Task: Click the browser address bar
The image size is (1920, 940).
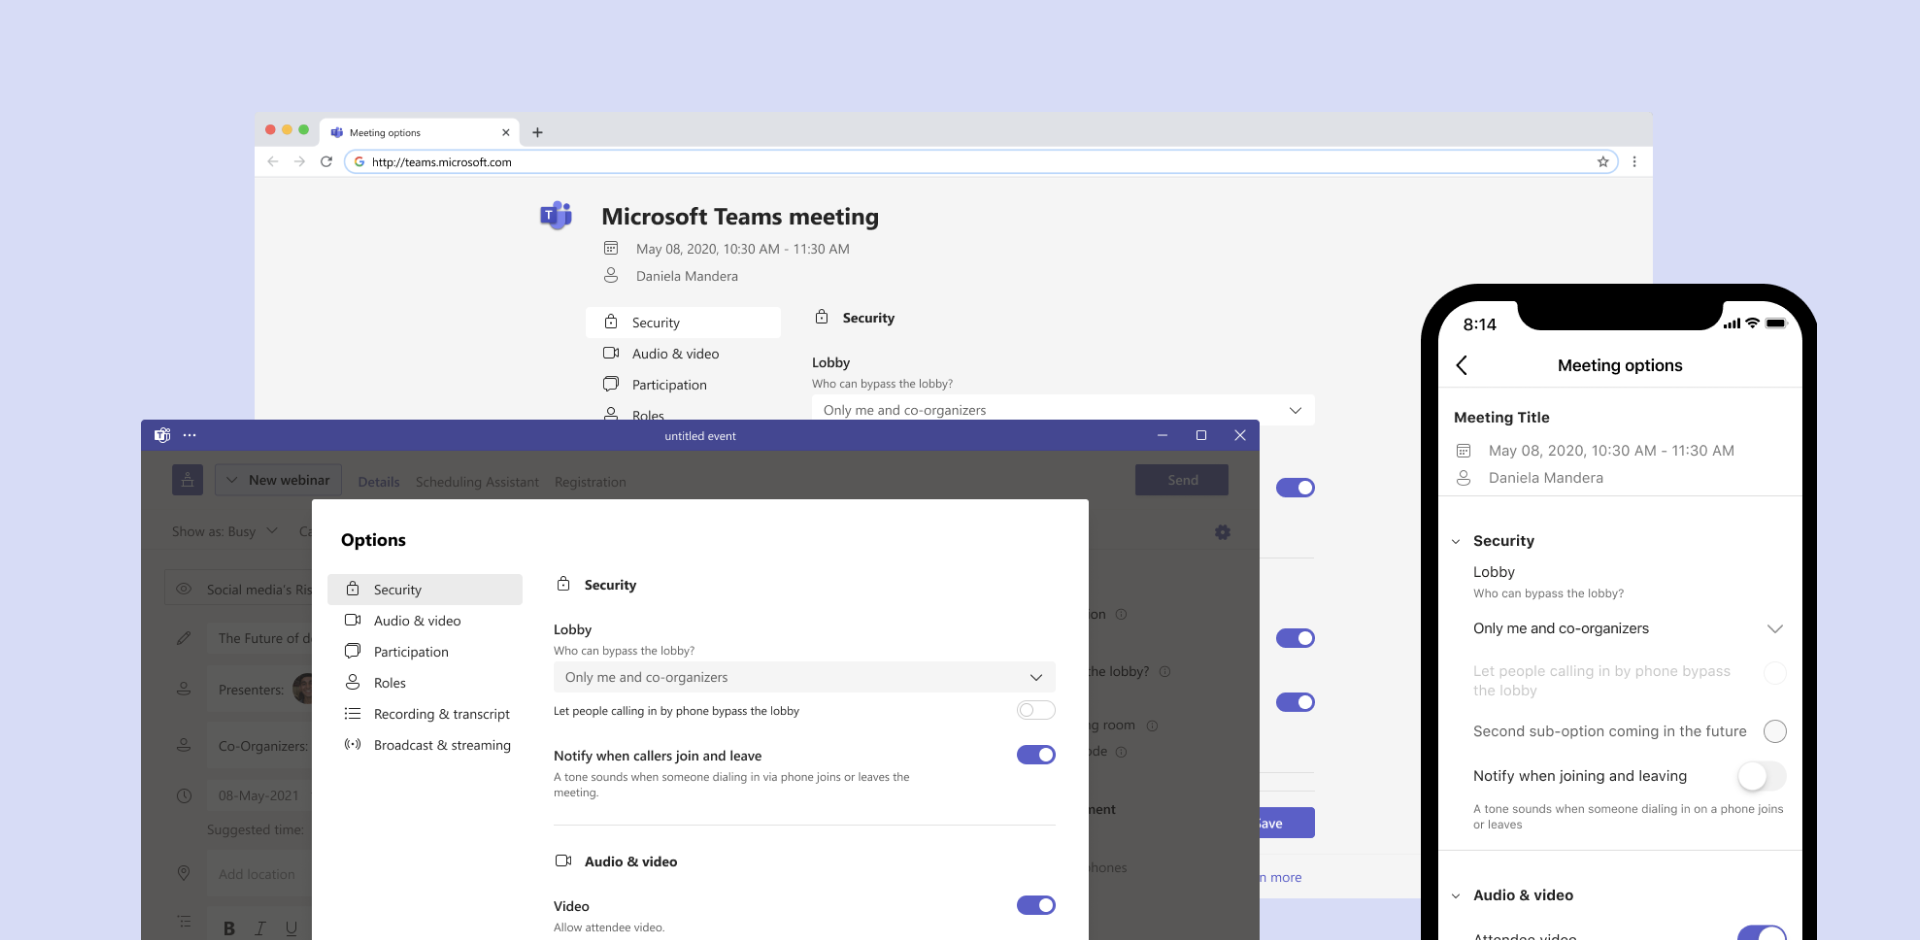Action: click(x=981, y=161)
